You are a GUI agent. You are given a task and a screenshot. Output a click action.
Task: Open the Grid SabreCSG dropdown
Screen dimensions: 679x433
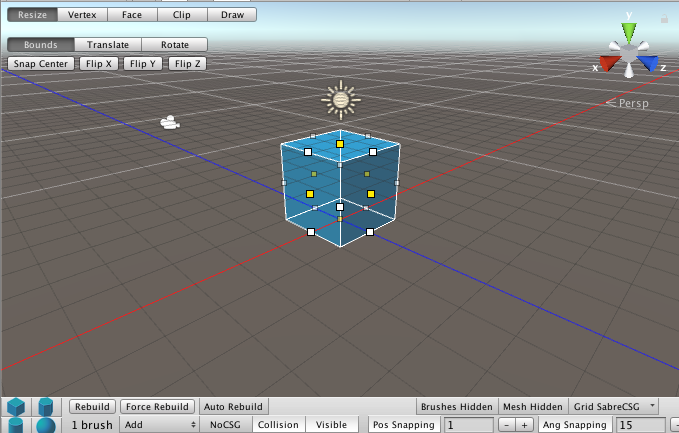pos(614,407)
